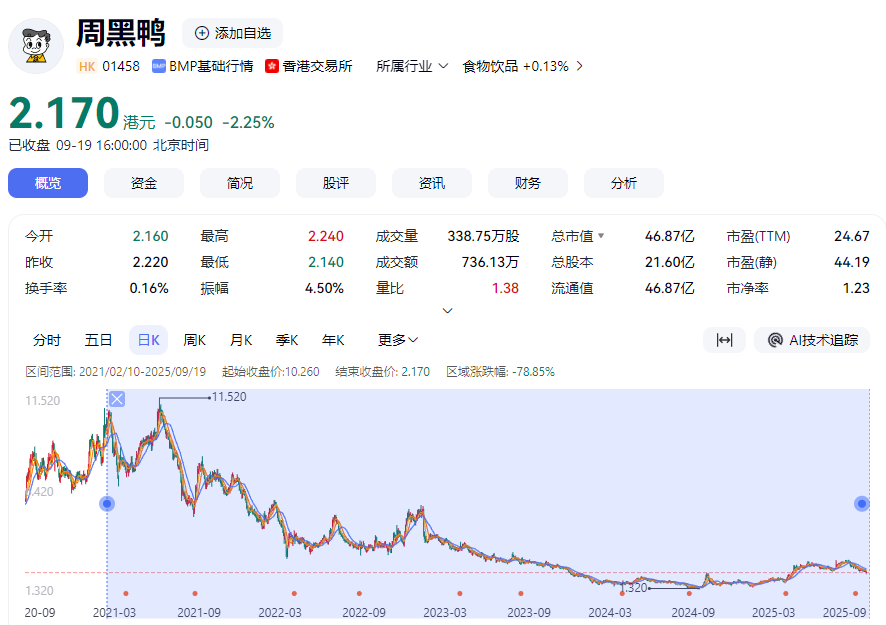886x625 pixels.
Task: Open the 资讯 tab
Action: [x=432, y=183]
